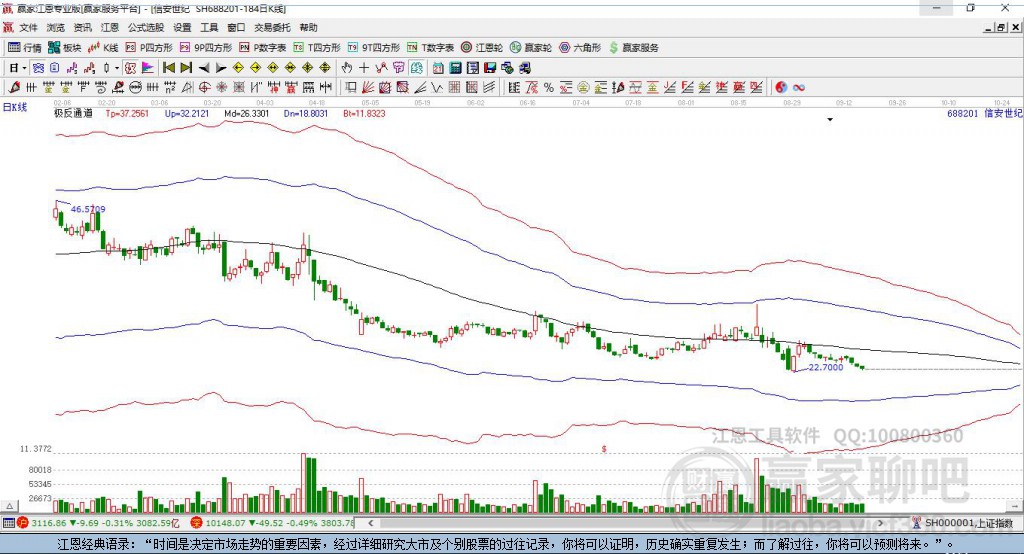Screen dimensions: 1024x554
Task: Select the red pencil drawing tool
Action: point(14,88)
